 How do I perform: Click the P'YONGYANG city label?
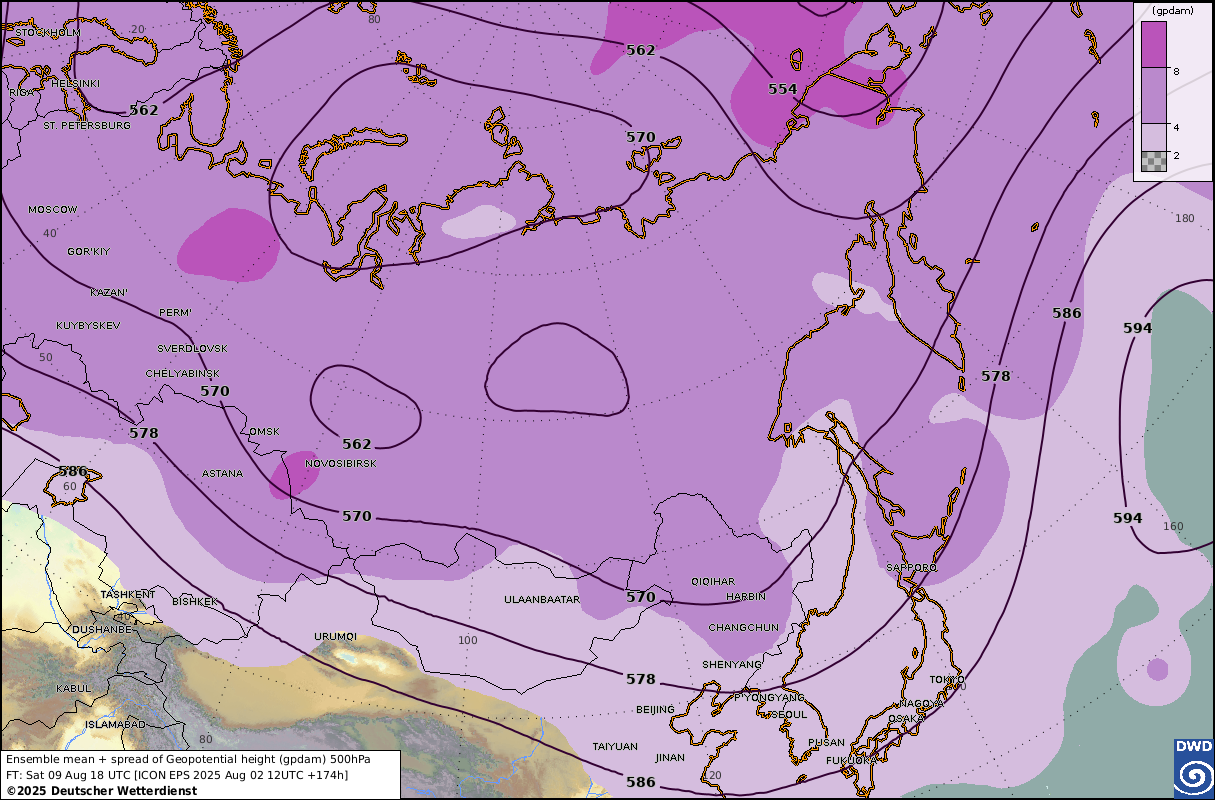coord(769,698)
